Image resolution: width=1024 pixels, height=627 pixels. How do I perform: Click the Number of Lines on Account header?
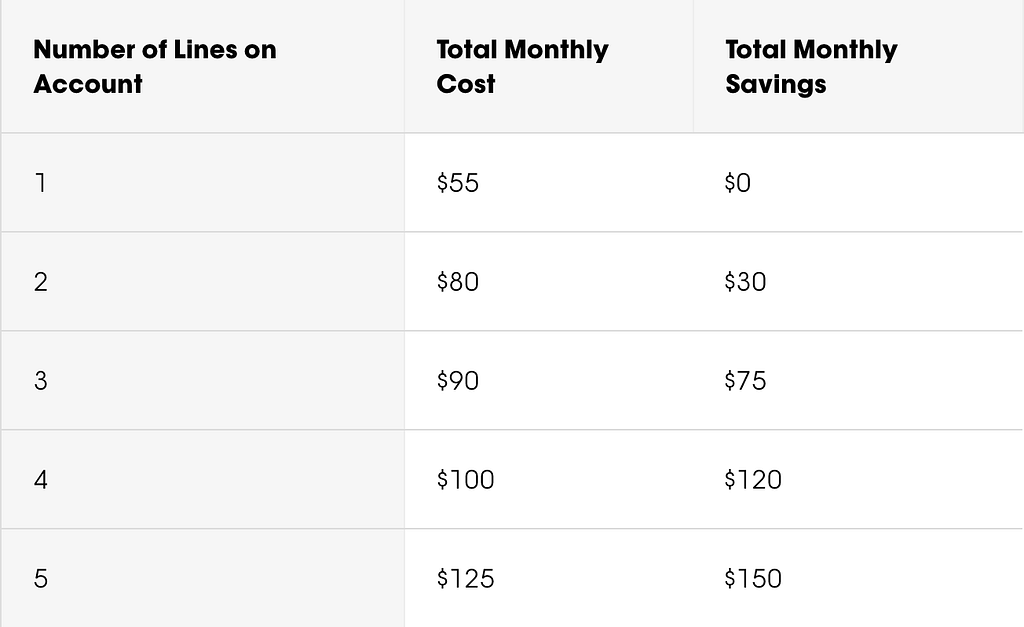tap(202, 66)
